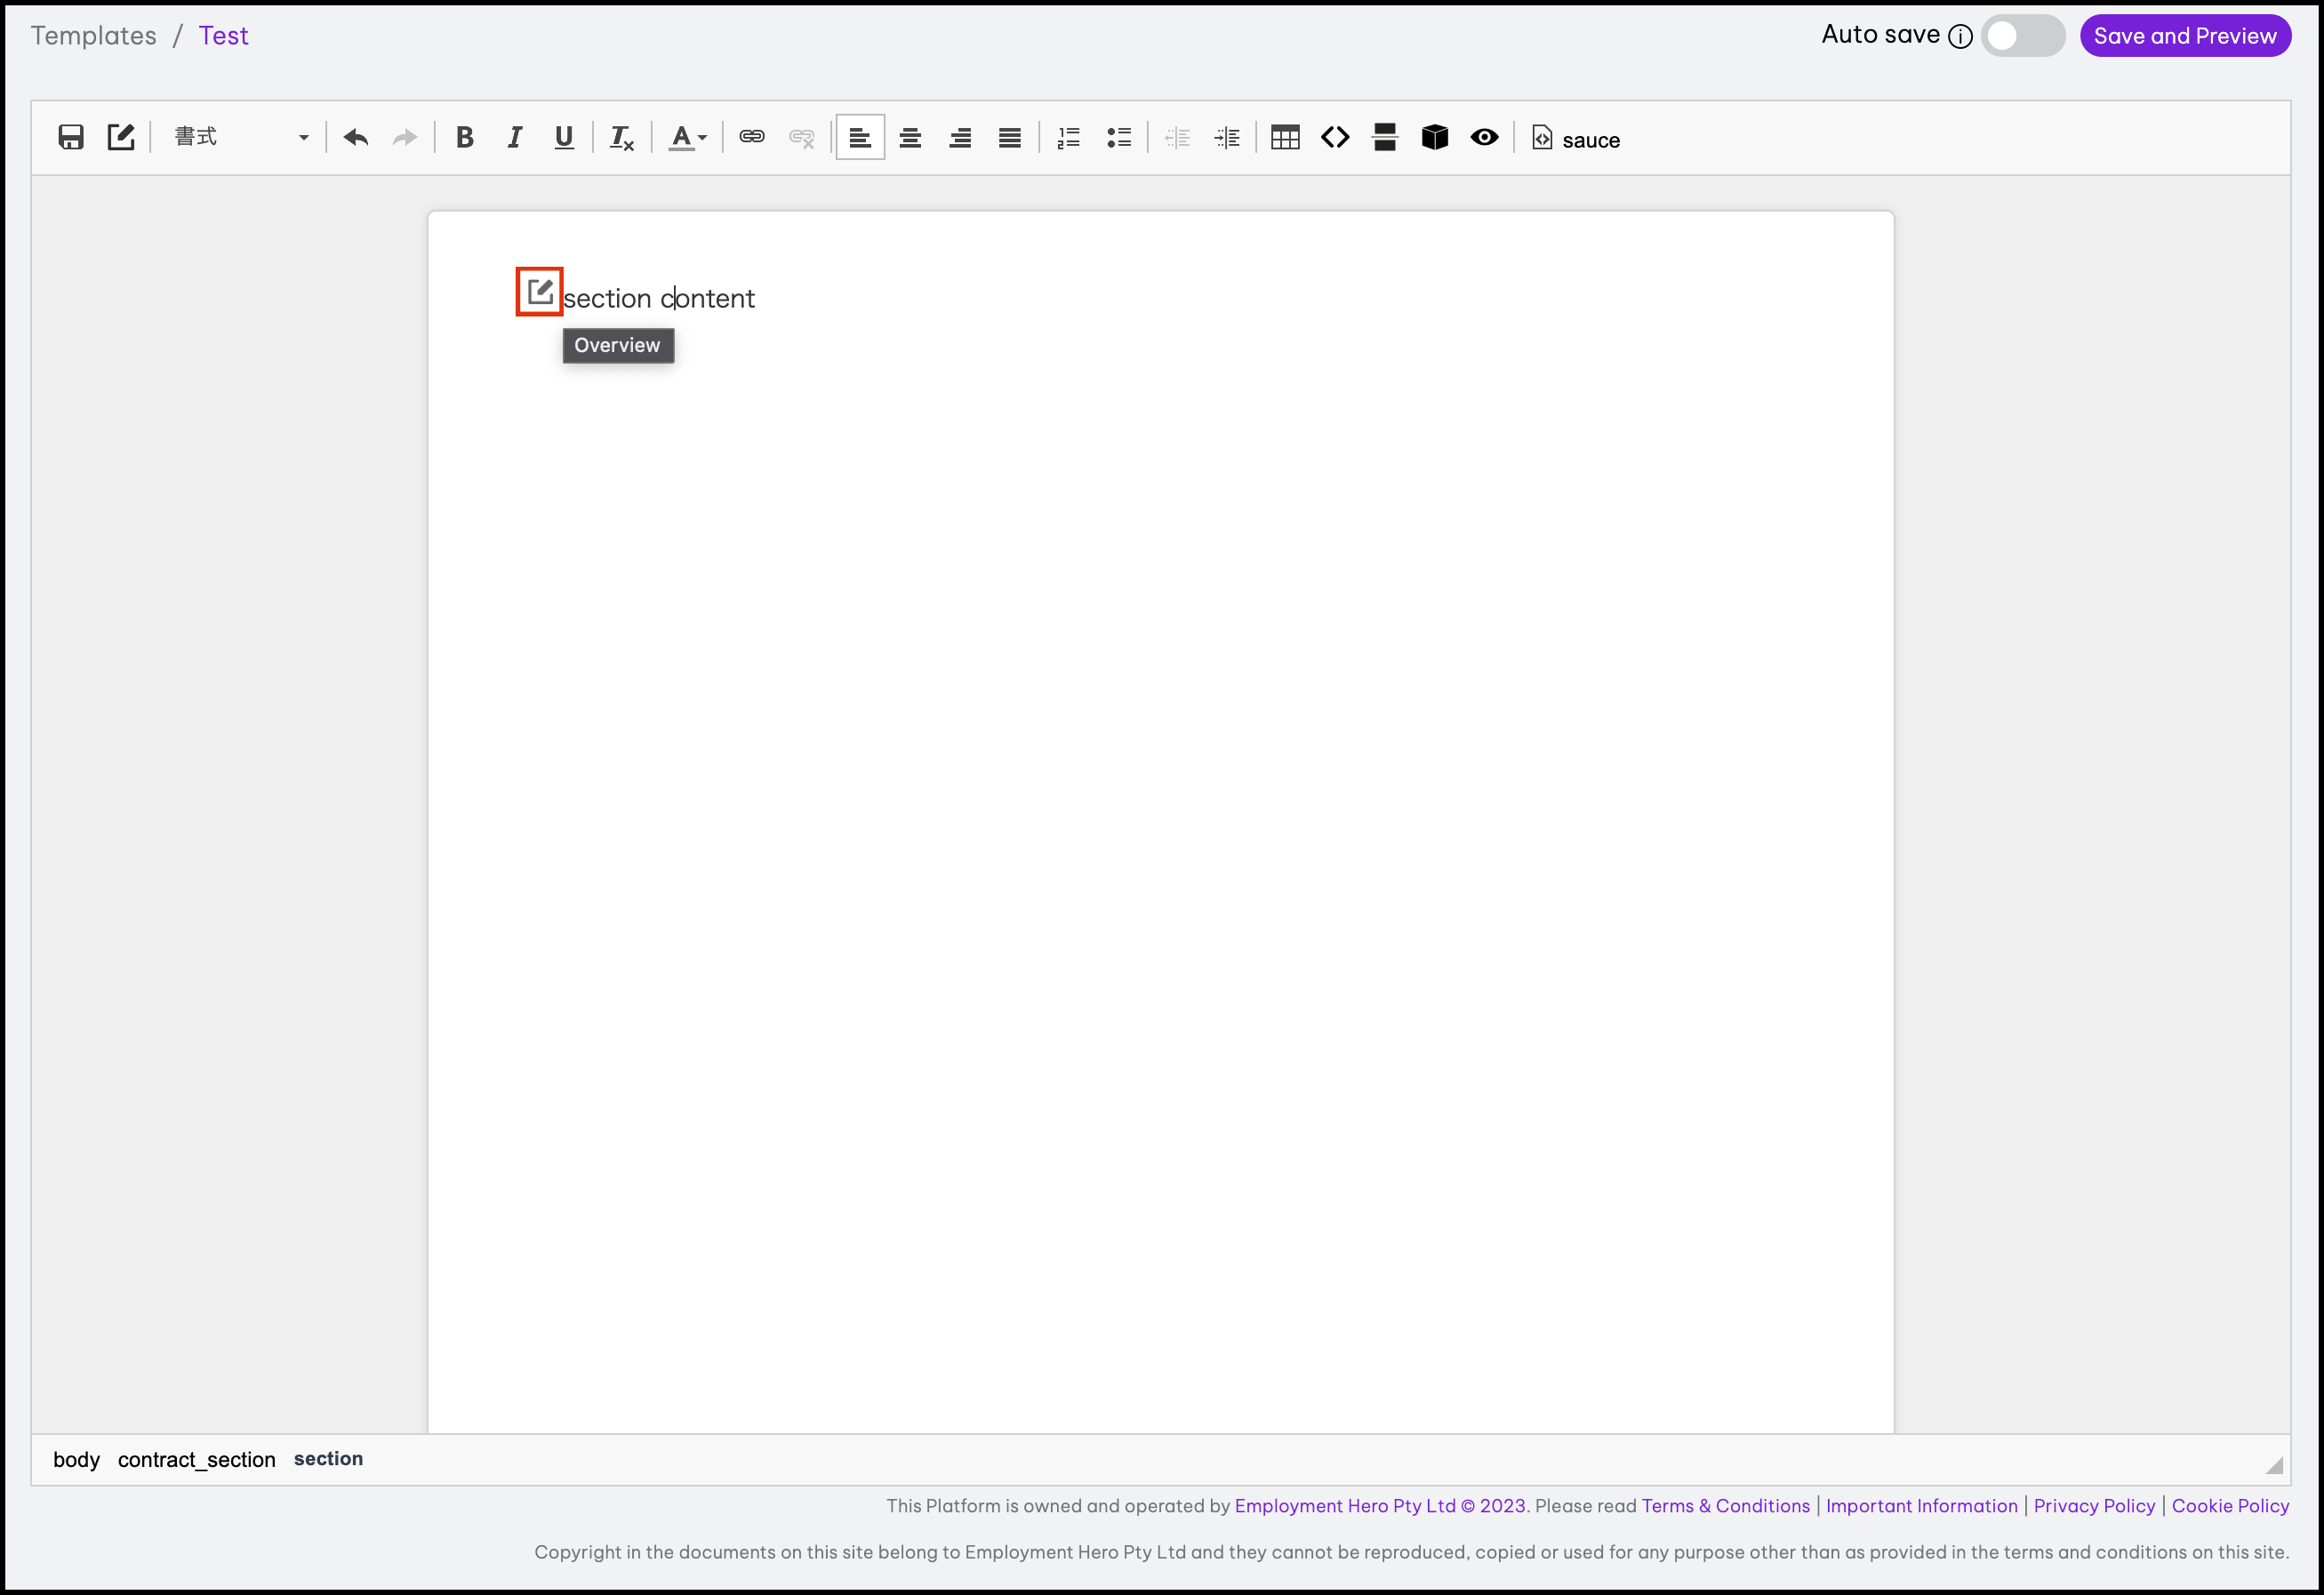
Task: Toggle bold formatting on
Action: (464, 137)
